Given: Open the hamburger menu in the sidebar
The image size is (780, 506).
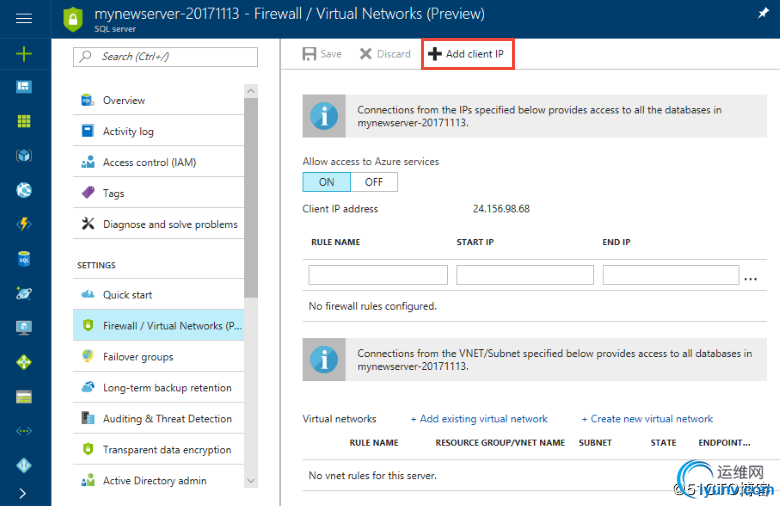Looking at the screenshot, I should (24, 19).
